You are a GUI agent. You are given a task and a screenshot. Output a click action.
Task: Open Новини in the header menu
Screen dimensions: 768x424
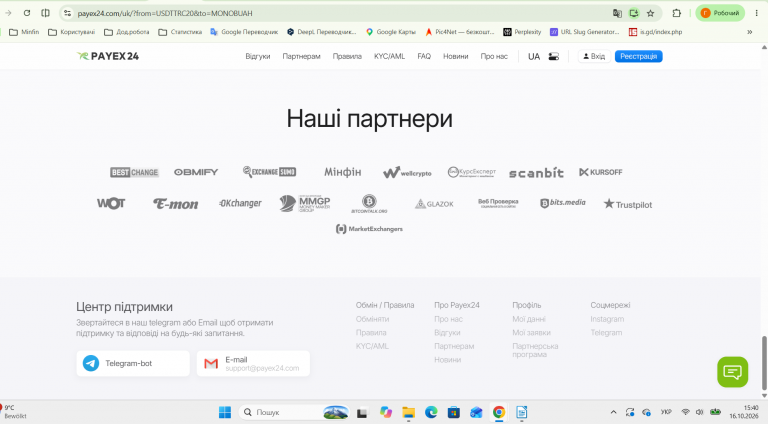[x=456, y=56]
